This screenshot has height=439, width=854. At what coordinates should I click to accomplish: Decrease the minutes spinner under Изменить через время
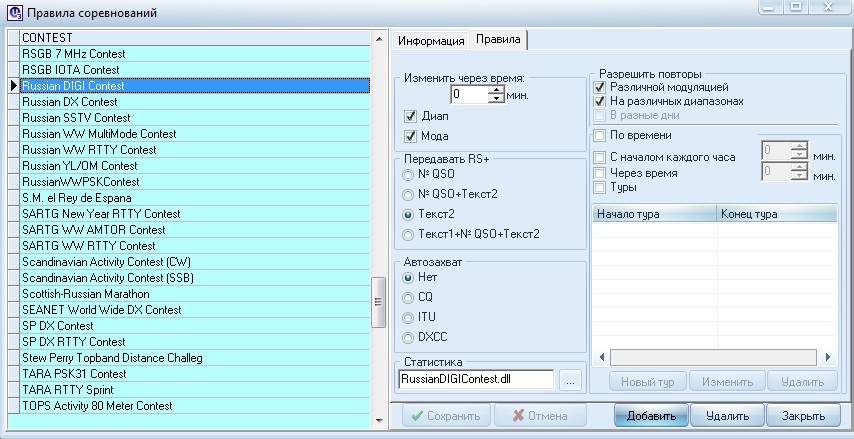(x=496, y=99)
